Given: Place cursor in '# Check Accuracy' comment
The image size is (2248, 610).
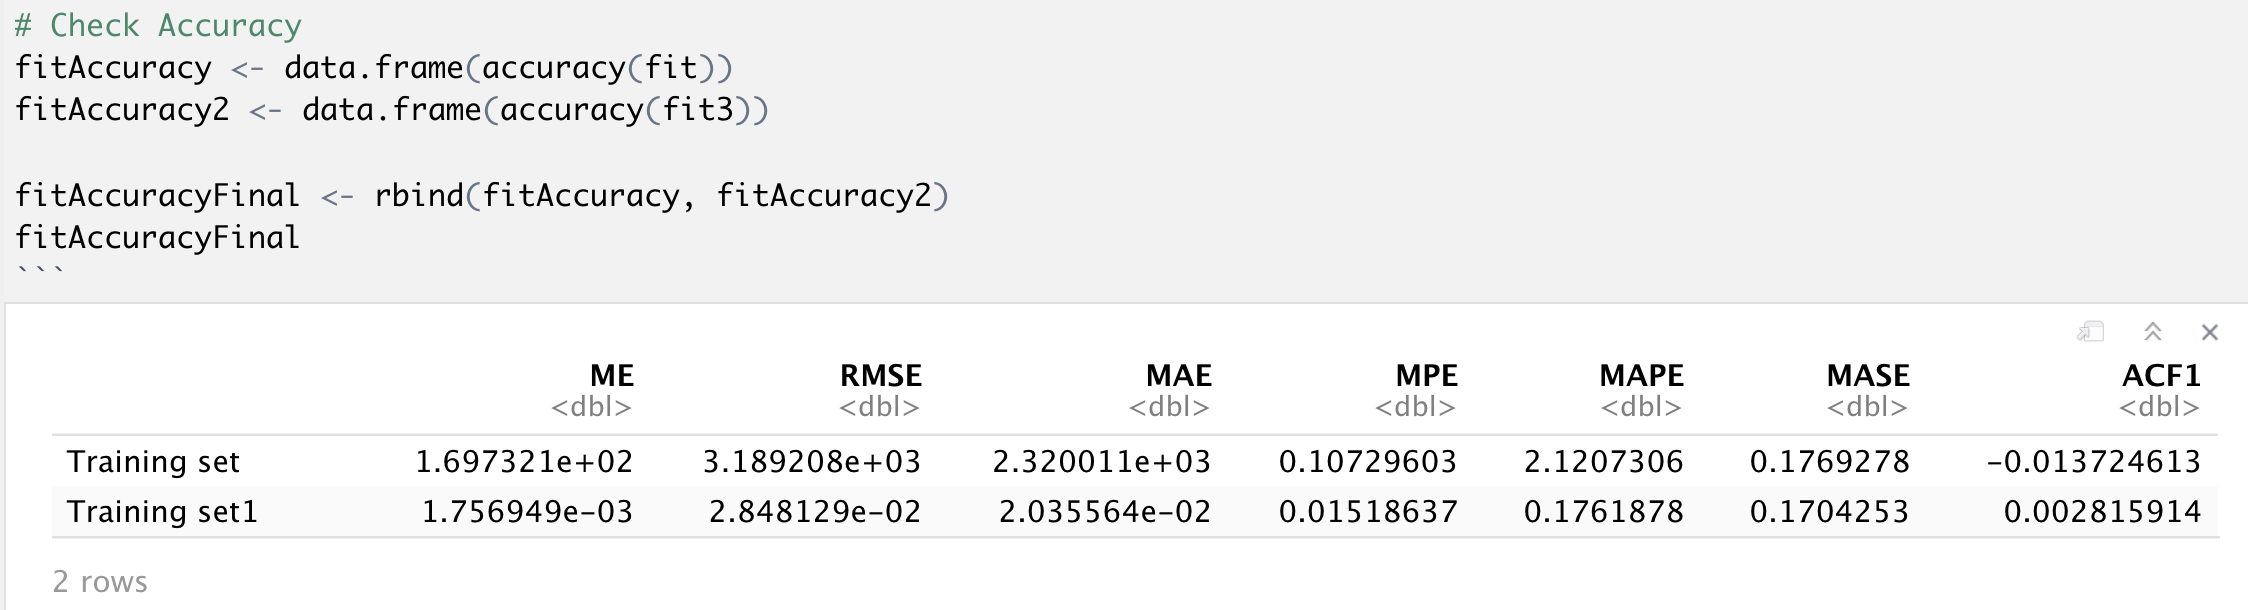Looking at the screenshot, I should point(158,25).
